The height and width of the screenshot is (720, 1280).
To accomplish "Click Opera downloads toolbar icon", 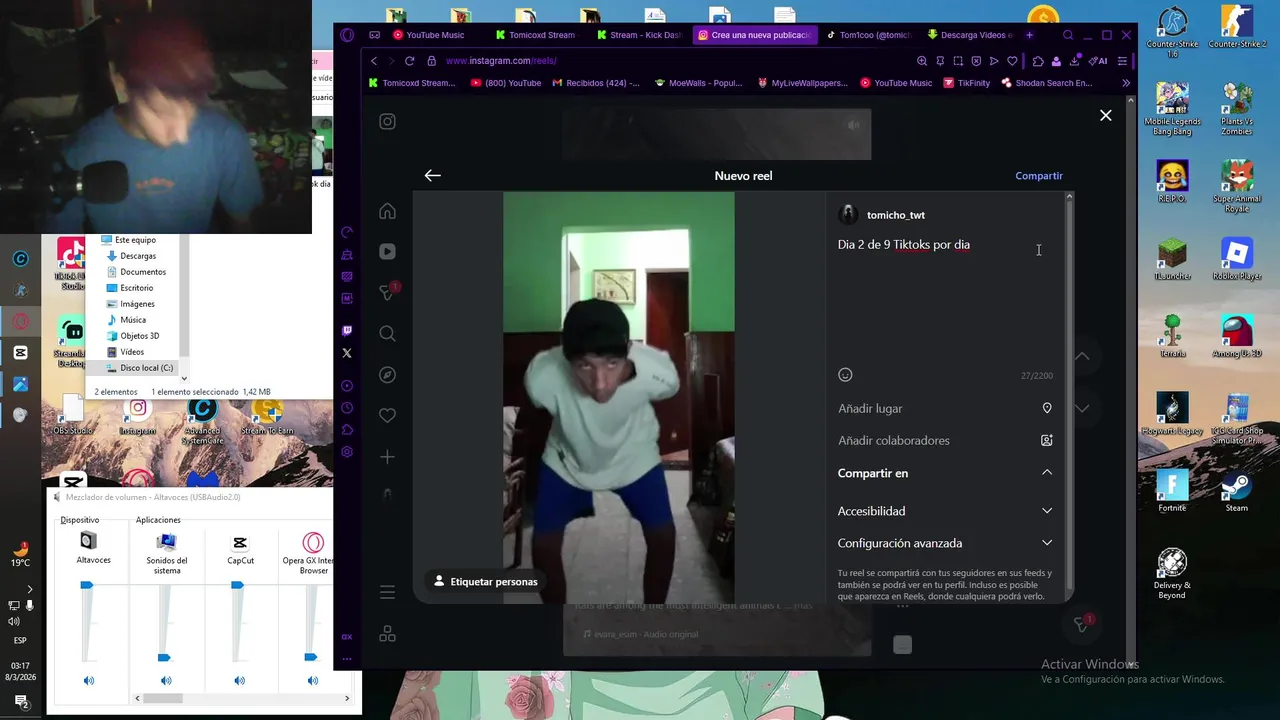I will (1074, 61).
